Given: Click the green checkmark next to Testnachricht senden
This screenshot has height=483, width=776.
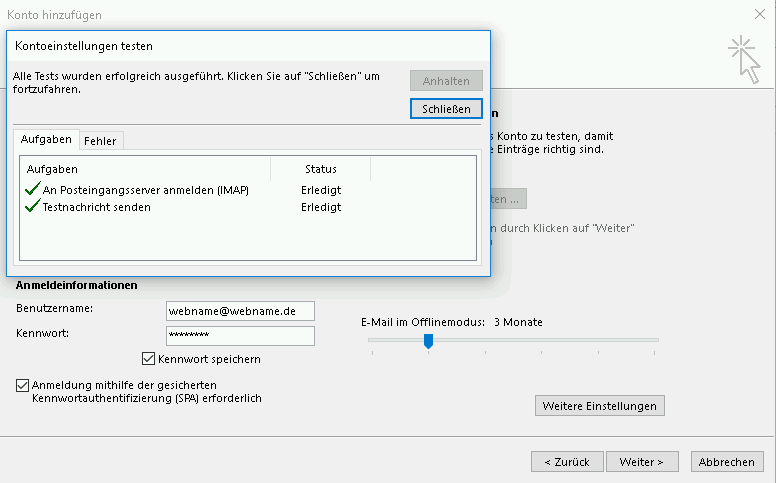Looking at the screenshot, I should tap(32, 205).
